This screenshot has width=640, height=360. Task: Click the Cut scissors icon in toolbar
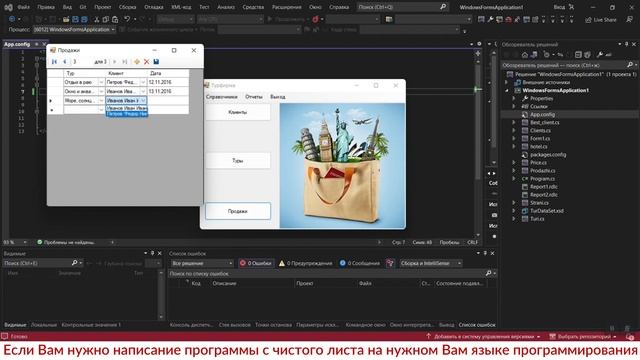(96, 19)
